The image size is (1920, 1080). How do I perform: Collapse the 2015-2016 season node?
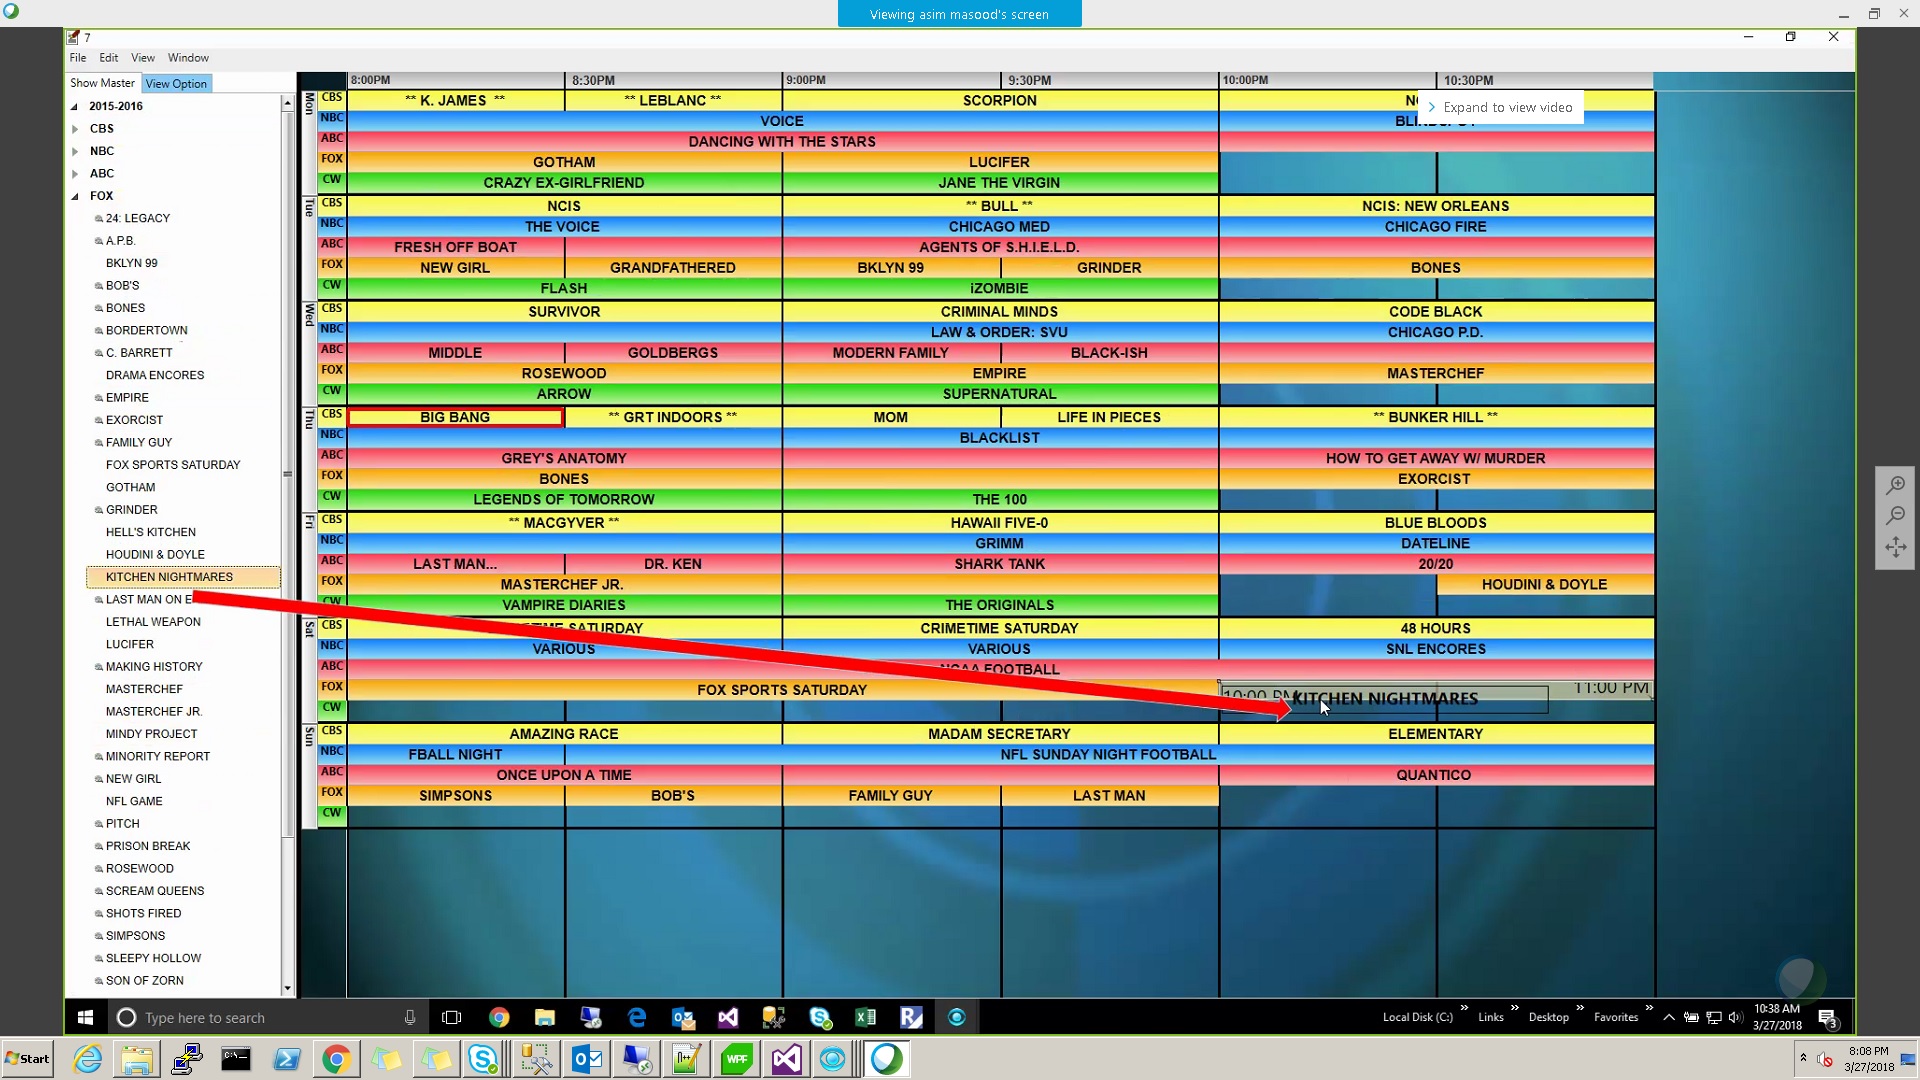[x=74, y=106]
